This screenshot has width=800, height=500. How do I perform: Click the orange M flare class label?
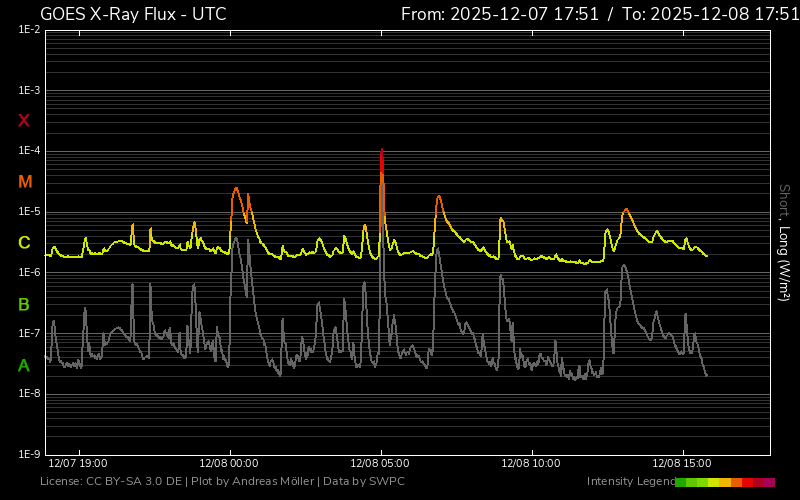point(25,182)
